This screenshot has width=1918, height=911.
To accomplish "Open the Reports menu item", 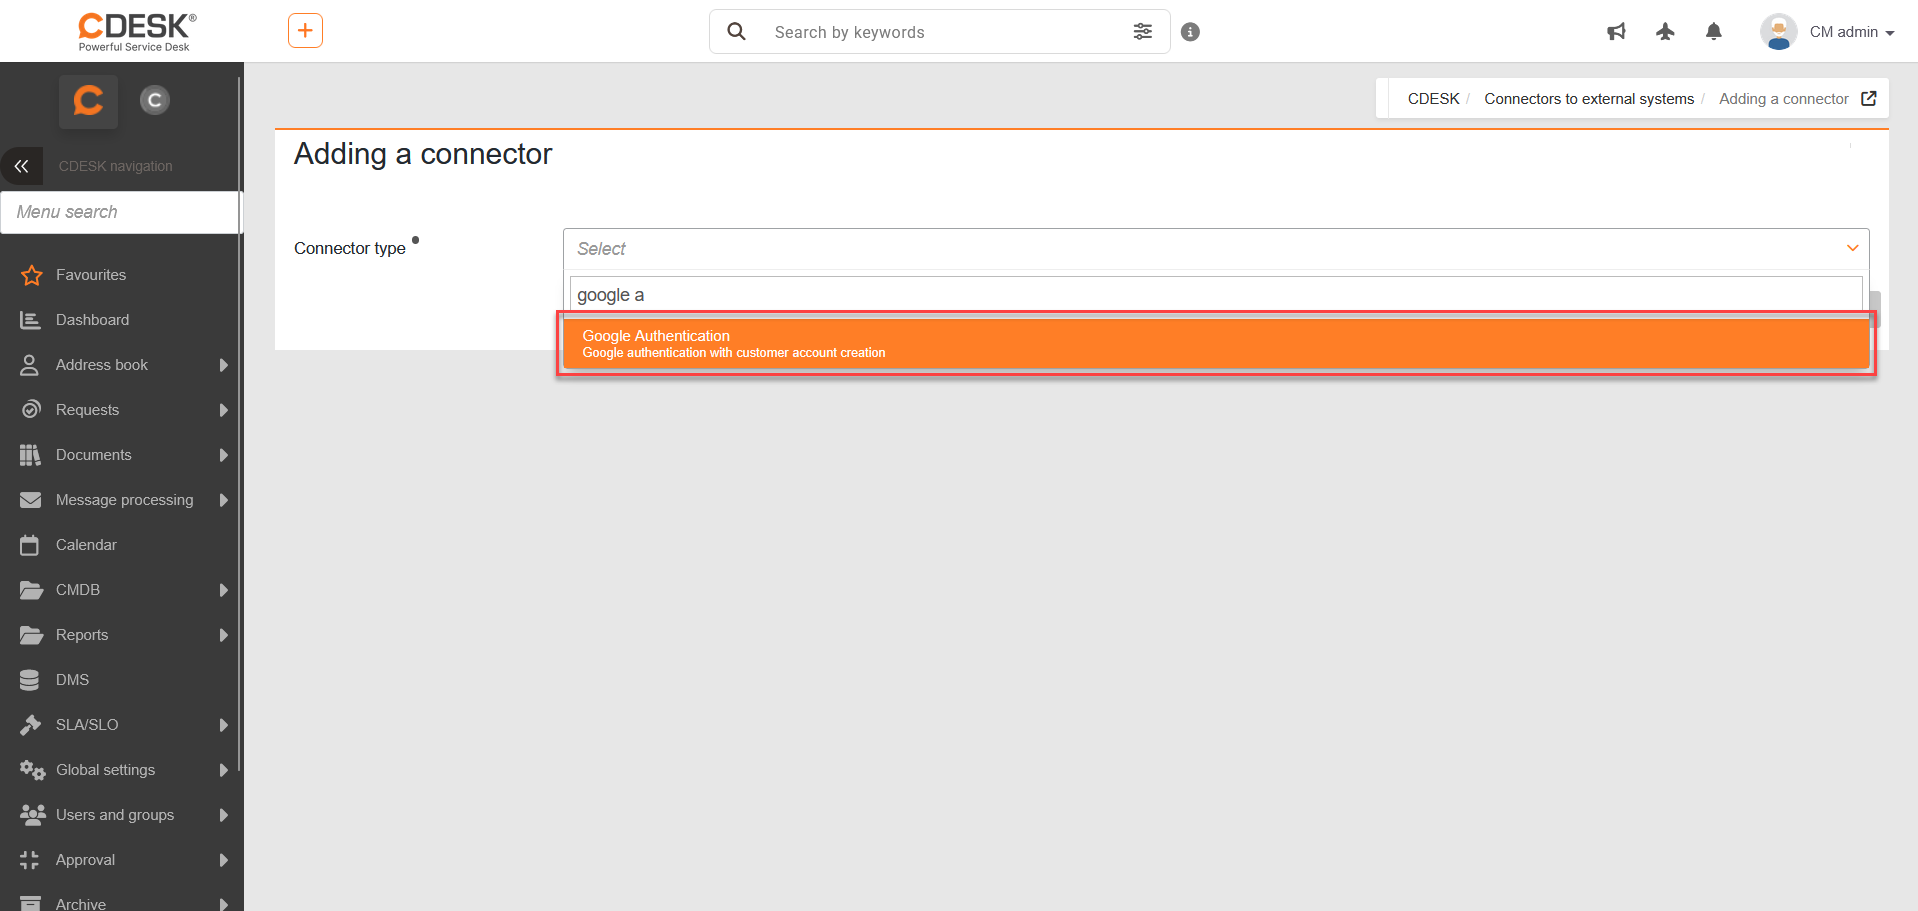I will (82, 635).
